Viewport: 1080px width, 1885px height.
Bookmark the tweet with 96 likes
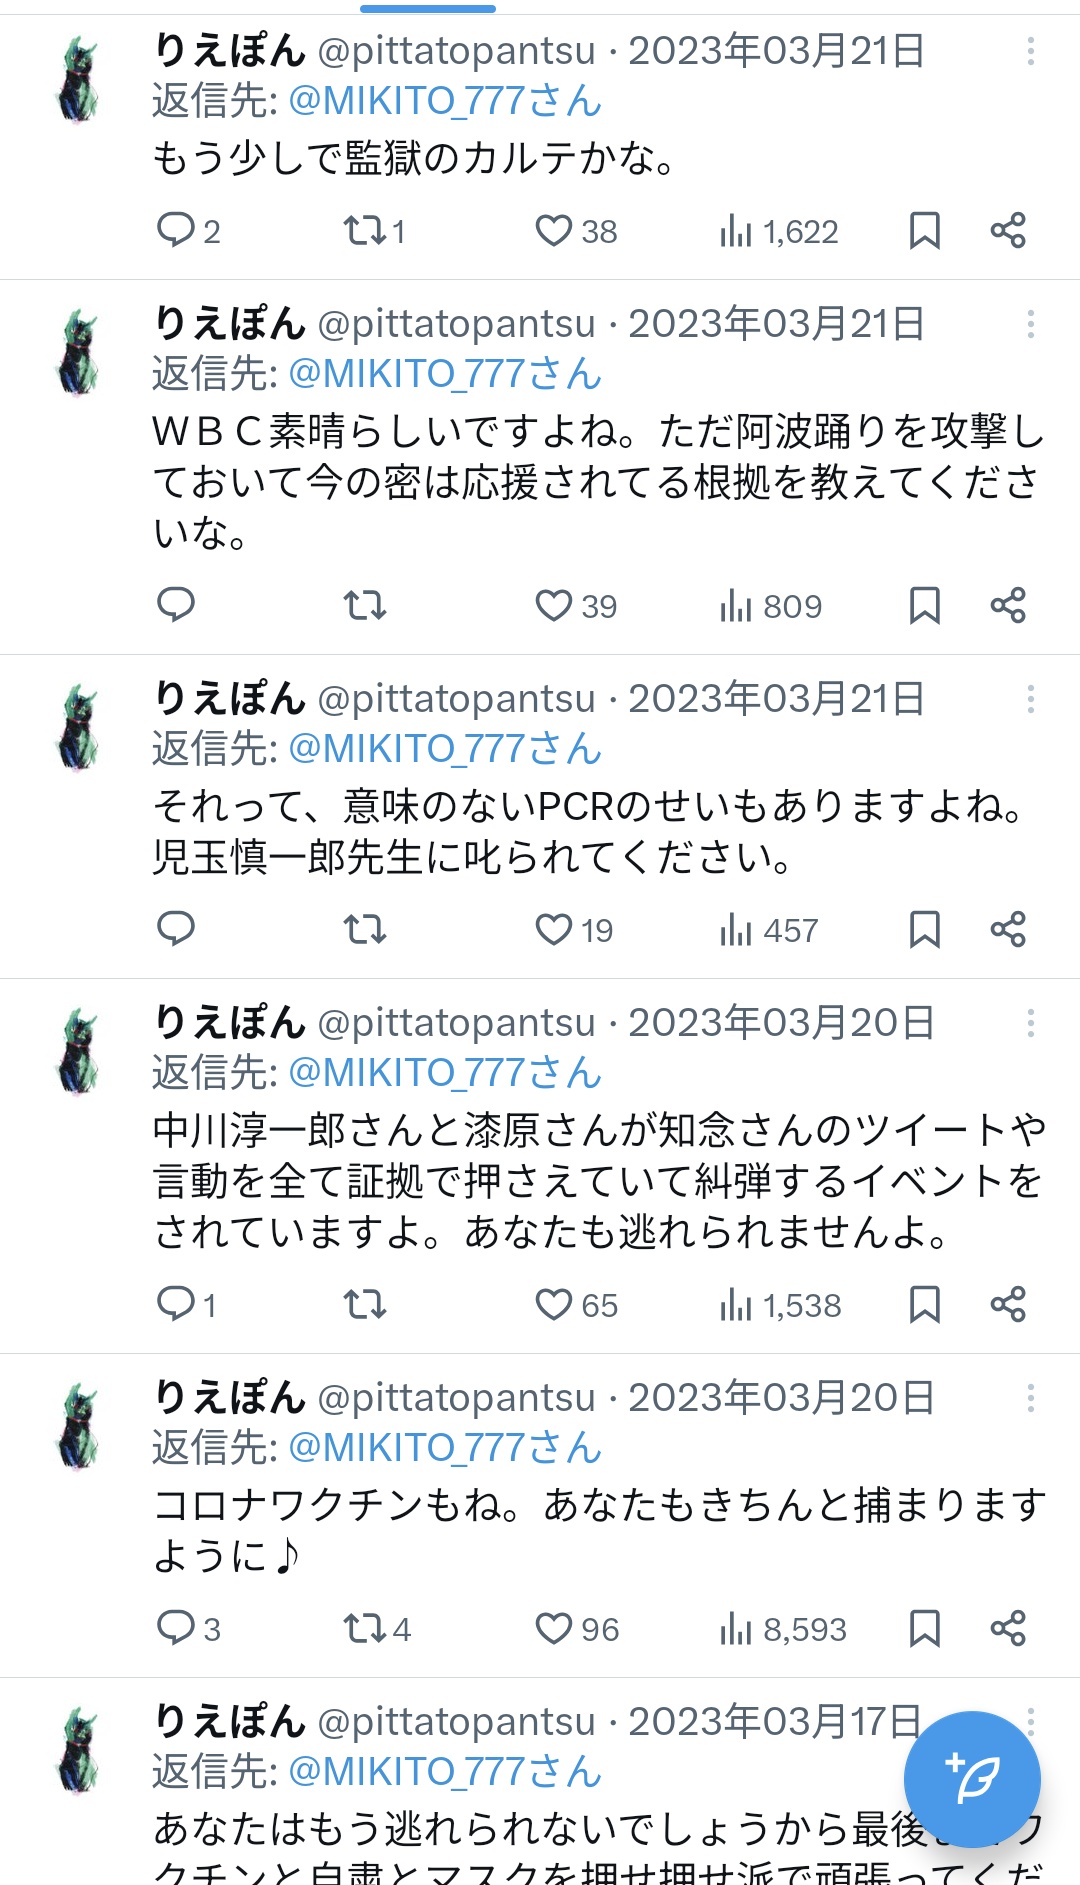[924, 1628]
